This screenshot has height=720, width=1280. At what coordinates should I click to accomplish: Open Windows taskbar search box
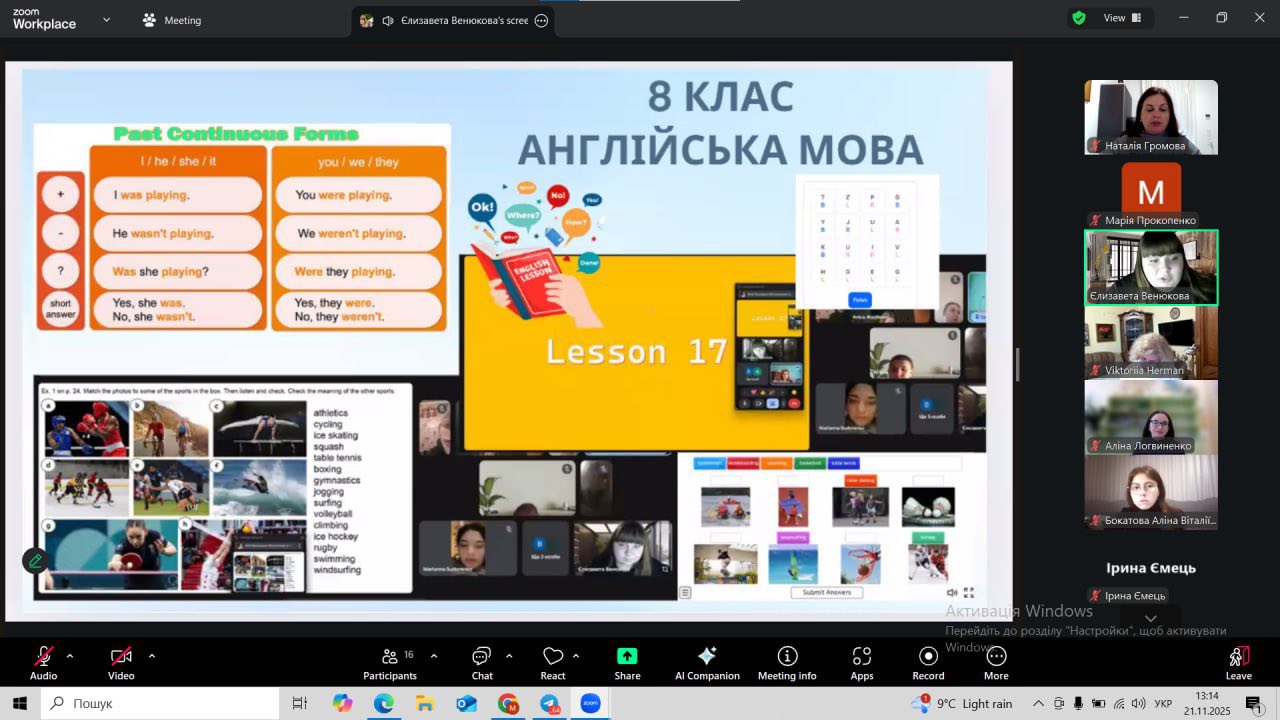(x=160, y=703)
